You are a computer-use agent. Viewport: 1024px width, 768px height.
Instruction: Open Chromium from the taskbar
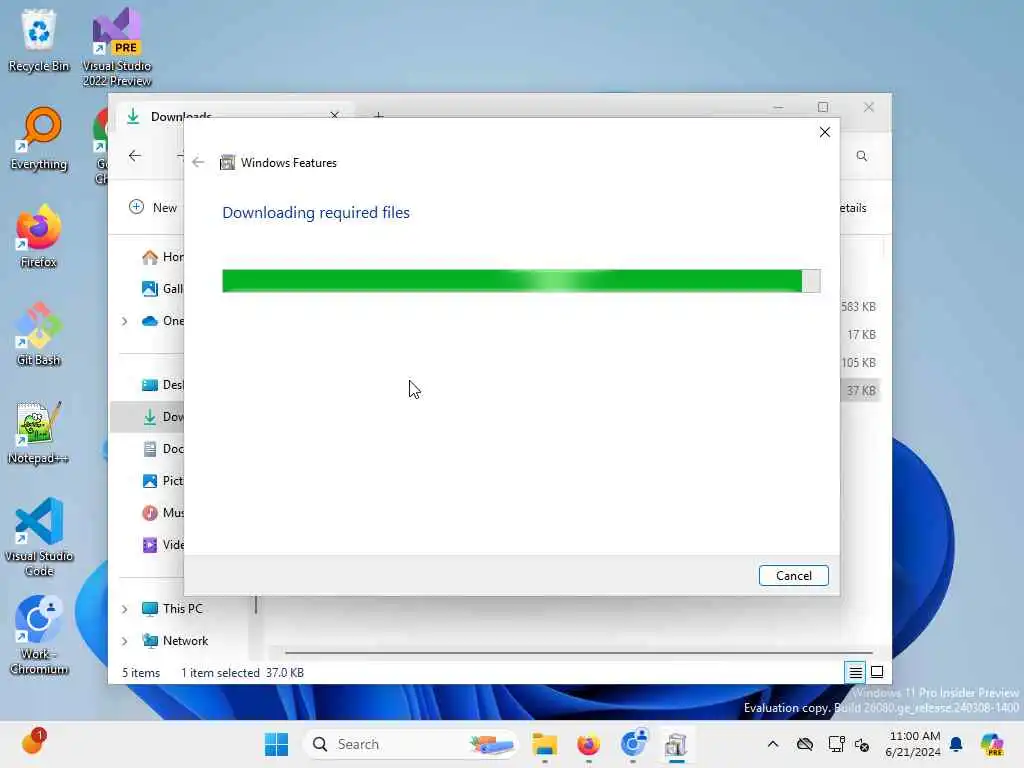(x=632, y=744)
